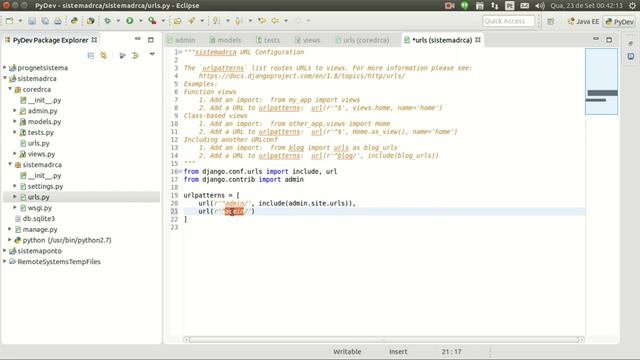The height and width of the screenshot is (360, 640).
Task: Click the Save icon in toolbar
Action: [x=32, y=21]
